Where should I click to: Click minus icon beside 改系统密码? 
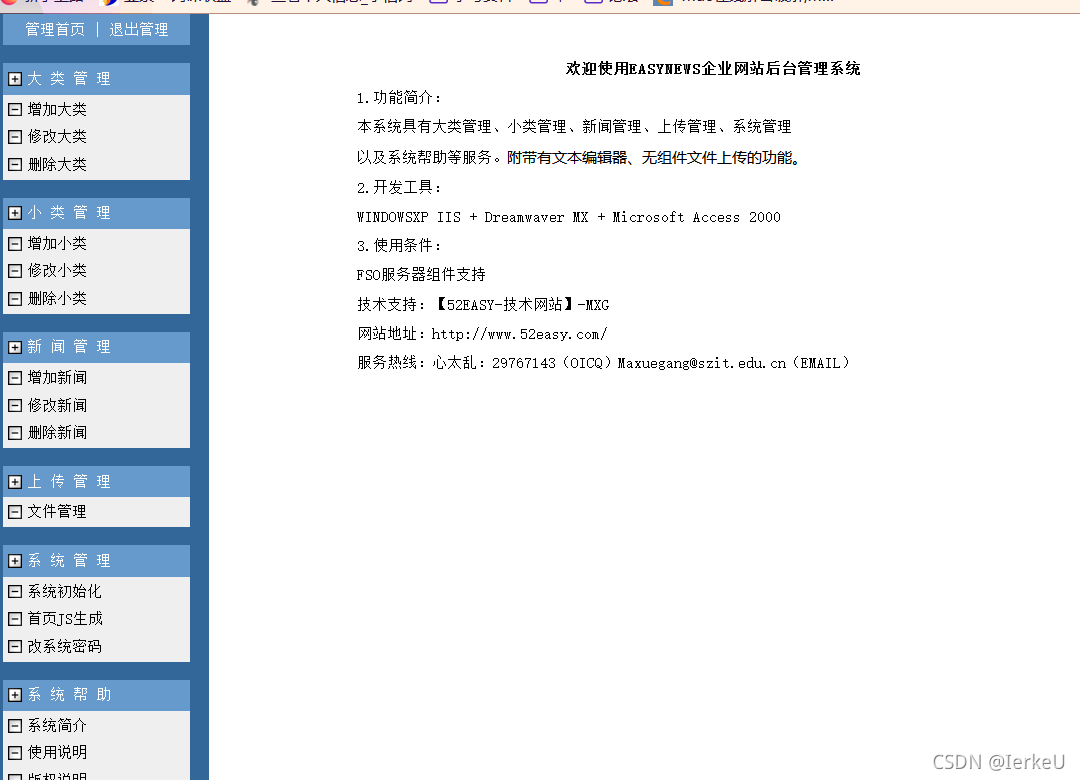(x=14, y=646)
